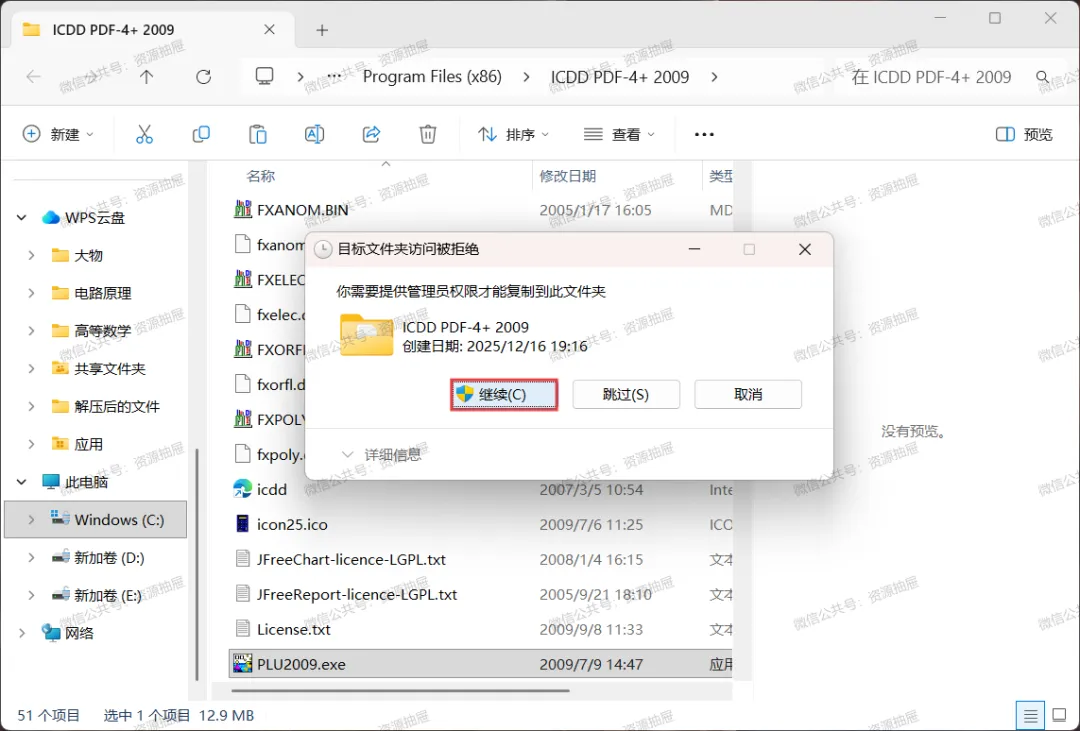Sort by the 修改日期 column header
The height and width of the screenshot is (731, 1080).
click(x=568, y=176)
